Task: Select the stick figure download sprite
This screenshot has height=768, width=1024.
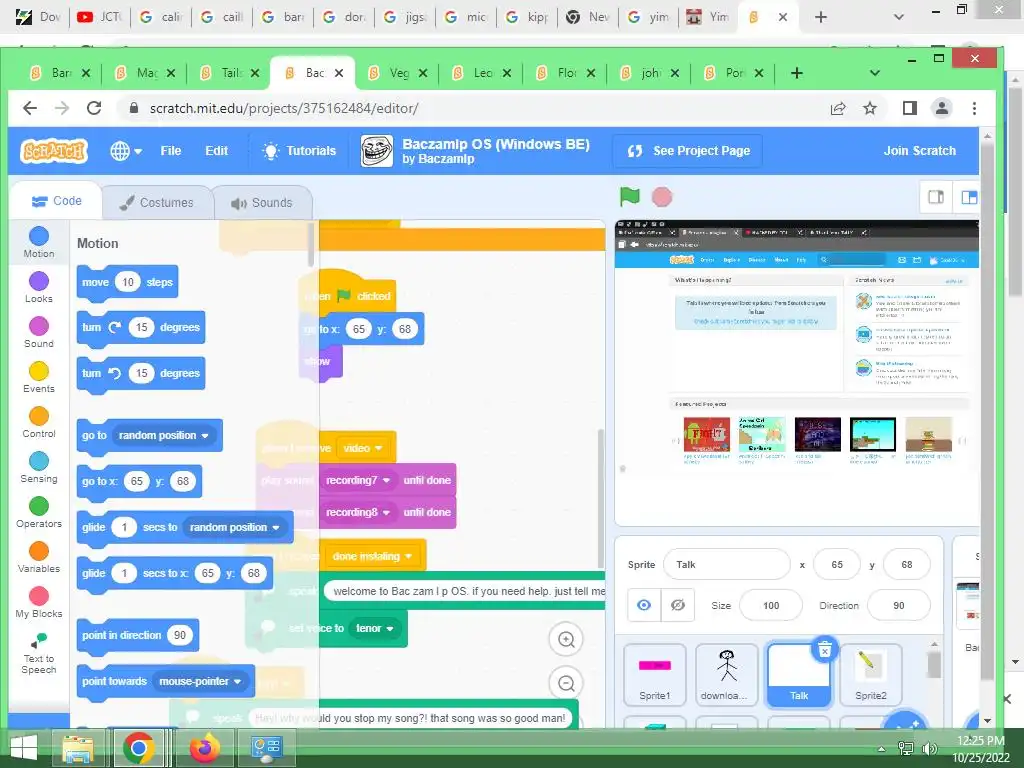Action: (x=726, y=675)
